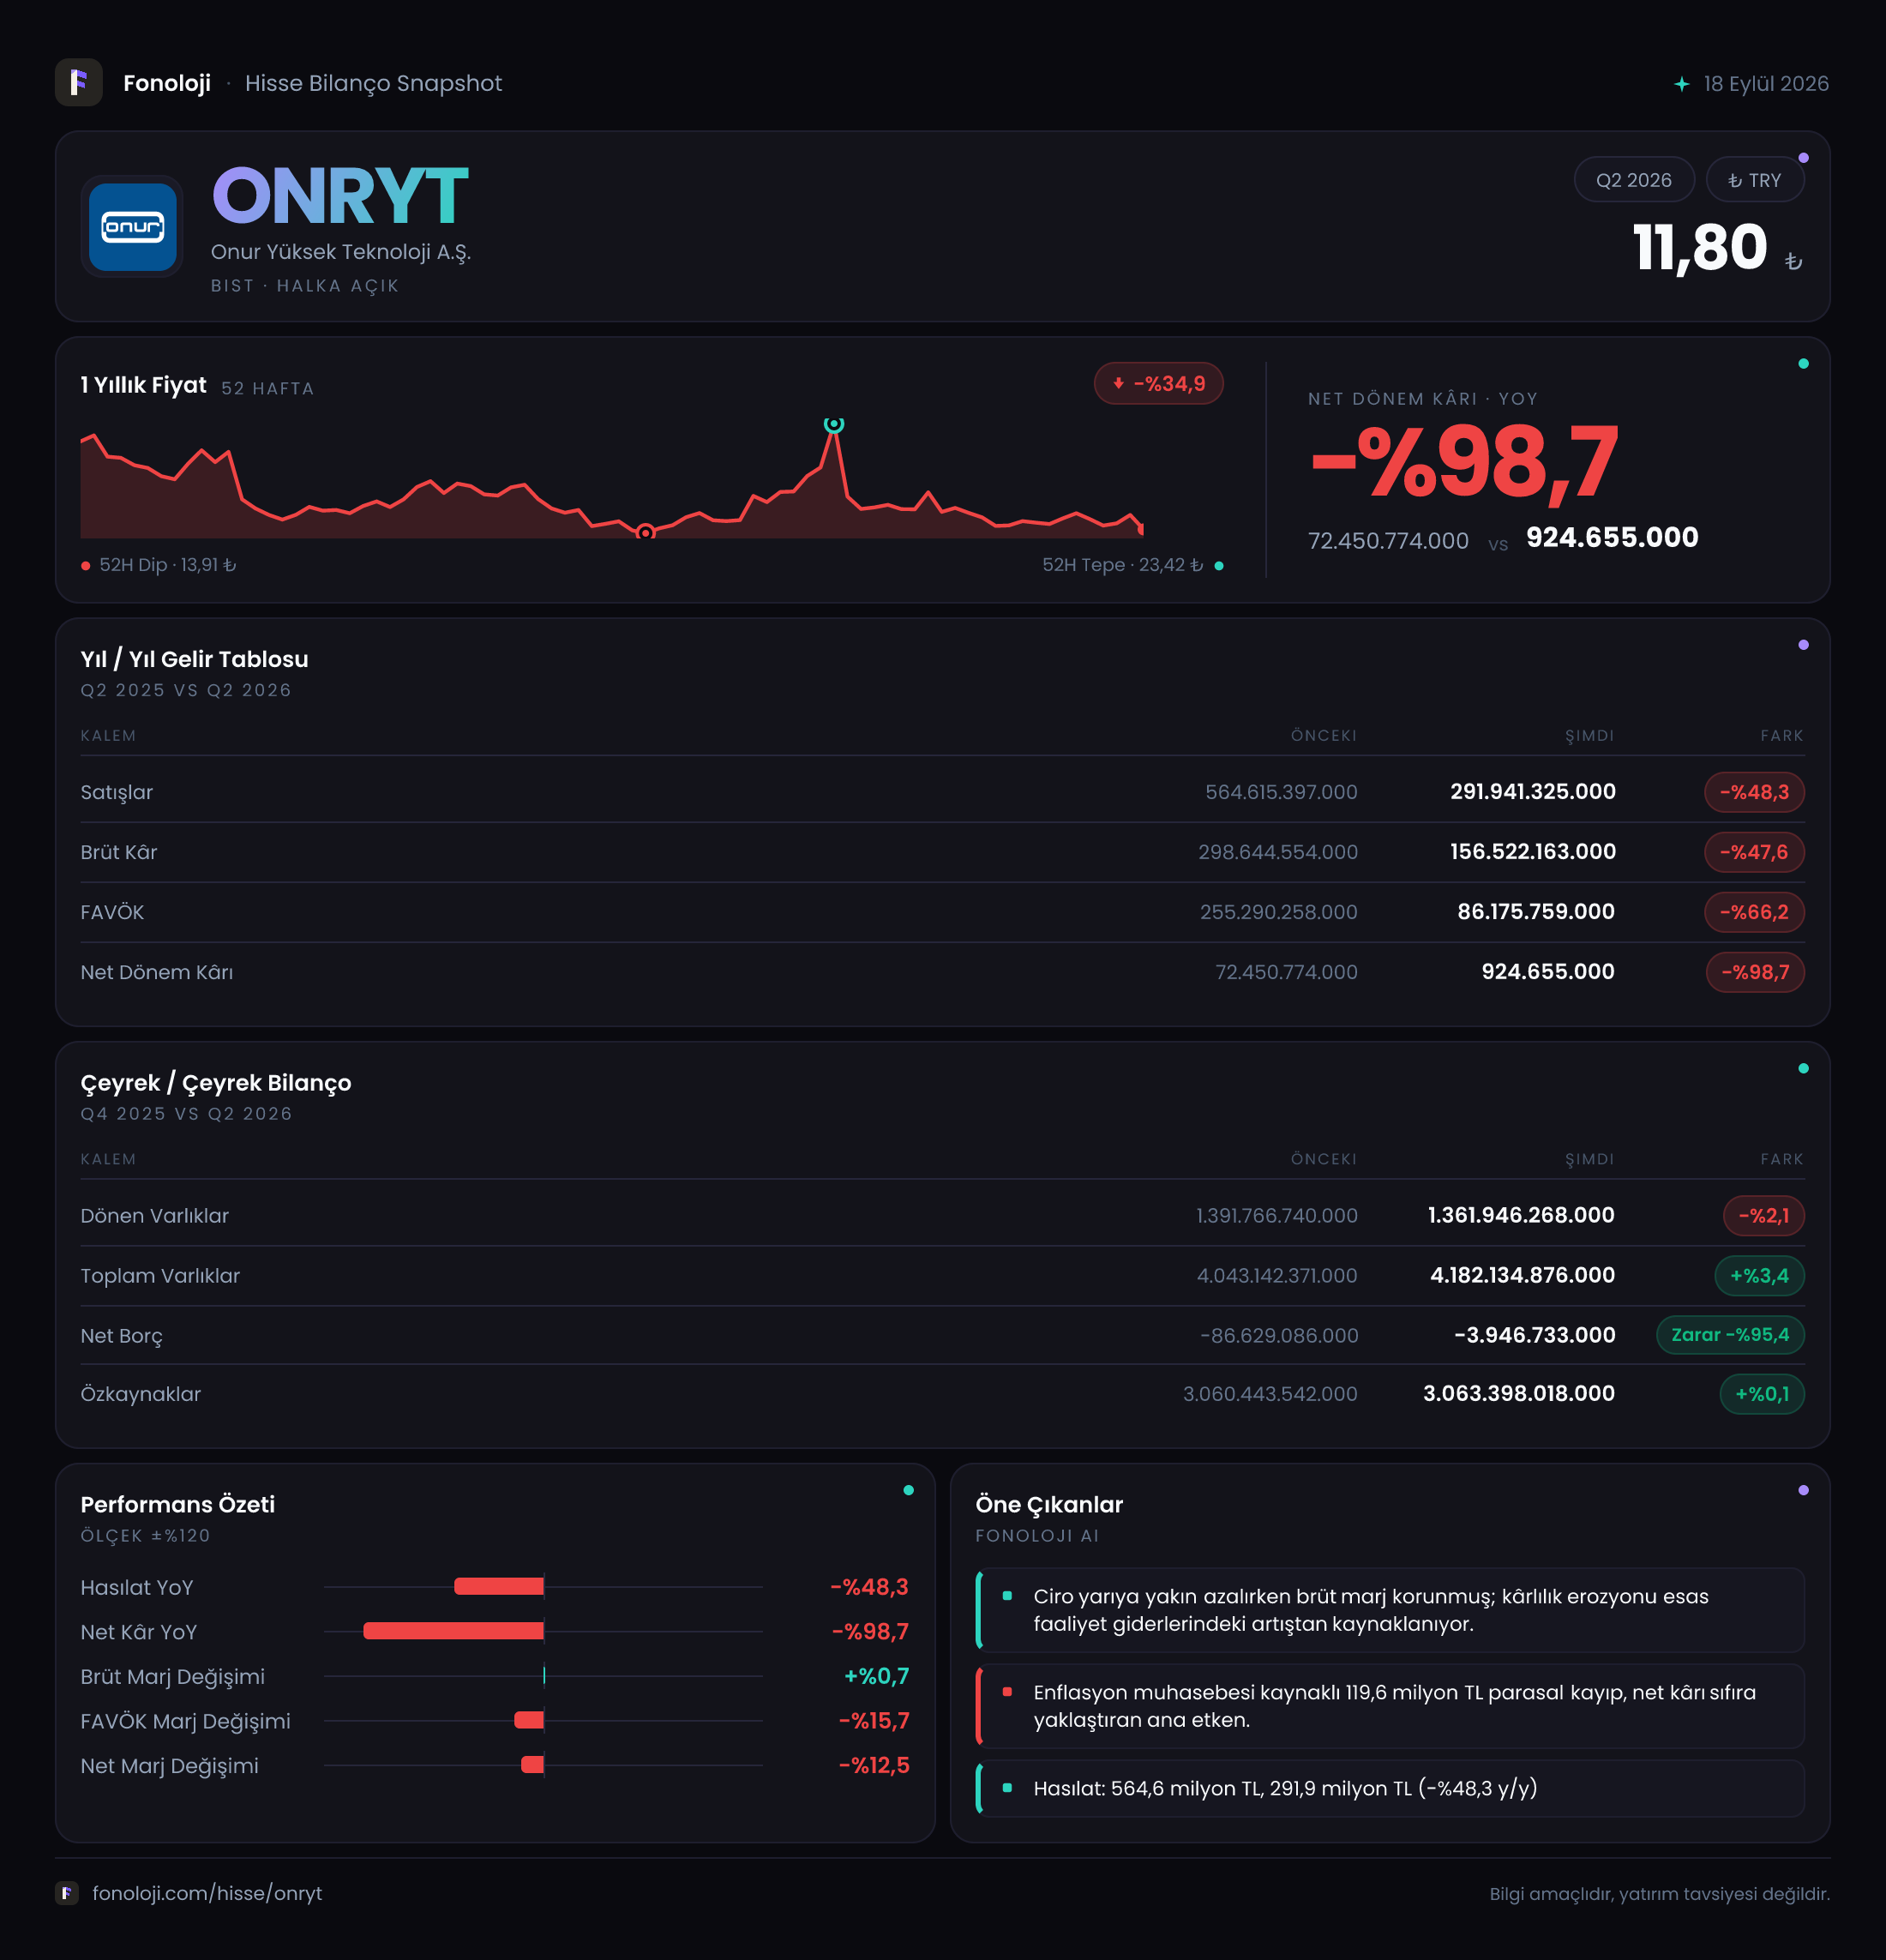The height and width of the screenshot is (1960, 1886).
Task: Click the Net Kâr YoY performance bar
Action: (453, 1631)
